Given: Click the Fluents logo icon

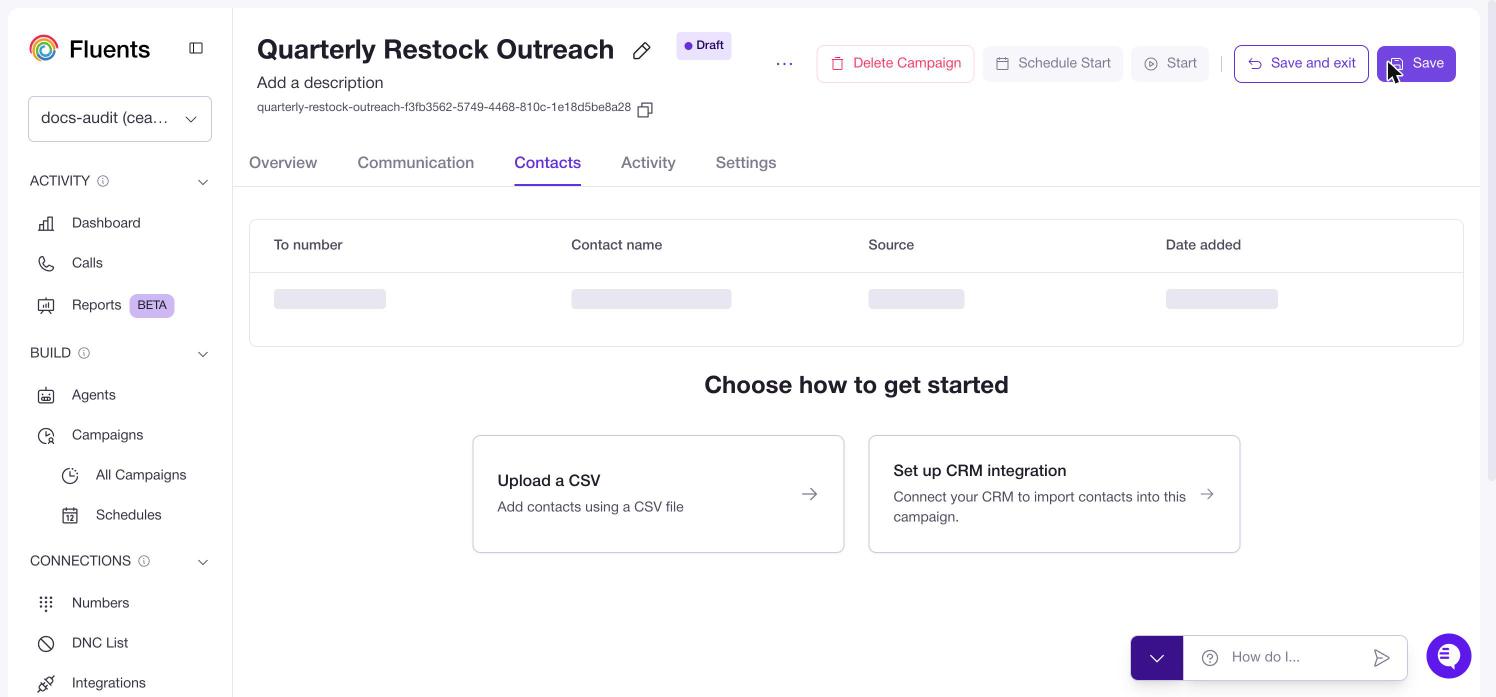Looking at the screenshot, I should tap(44, 48).
